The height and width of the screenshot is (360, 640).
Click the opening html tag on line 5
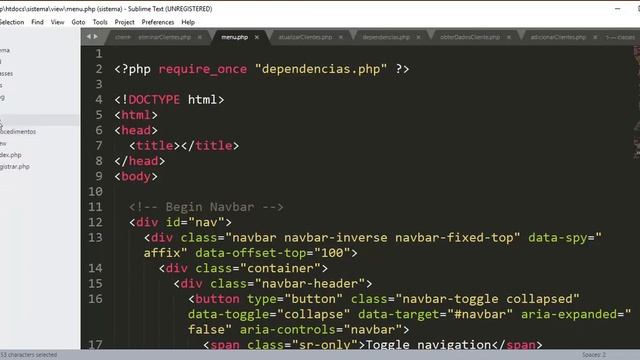point(136,115)
